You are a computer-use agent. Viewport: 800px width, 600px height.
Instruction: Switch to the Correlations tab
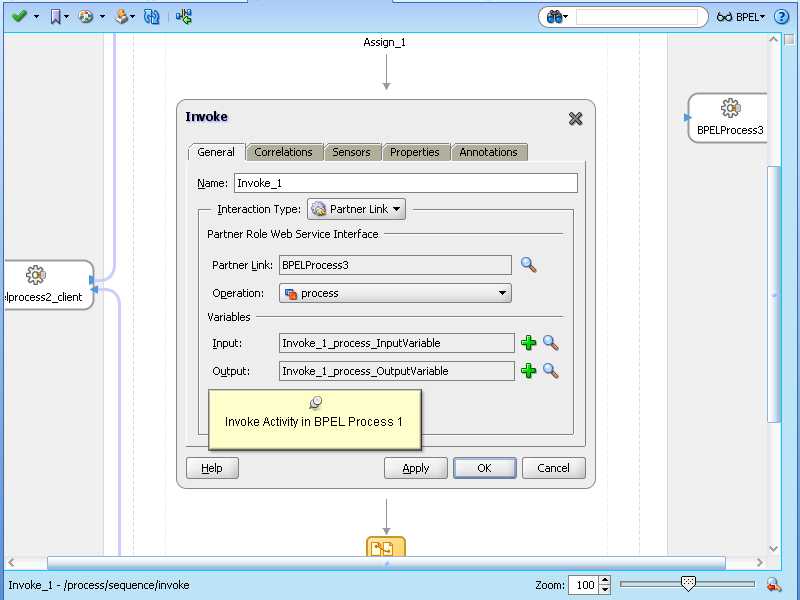click(284, 152)
